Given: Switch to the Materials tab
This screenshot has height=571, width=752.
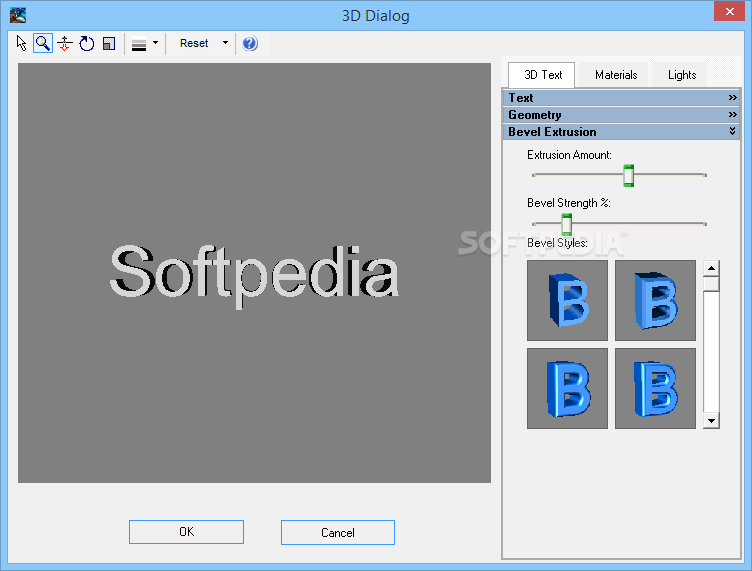Looking at the screenshot, I should (x=615, y=75).
